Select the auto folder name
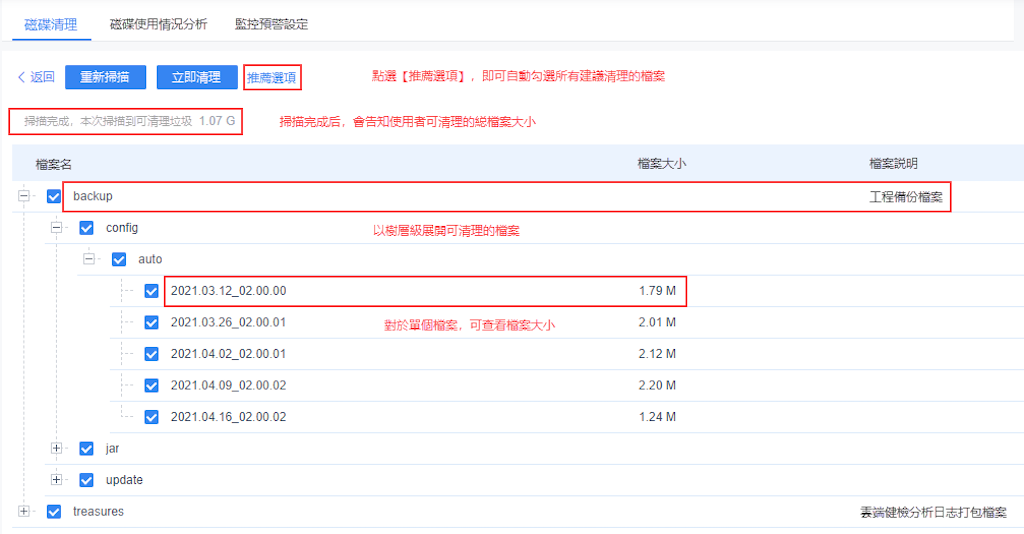This screenshot has height=534, width=1024. (150, 259)
